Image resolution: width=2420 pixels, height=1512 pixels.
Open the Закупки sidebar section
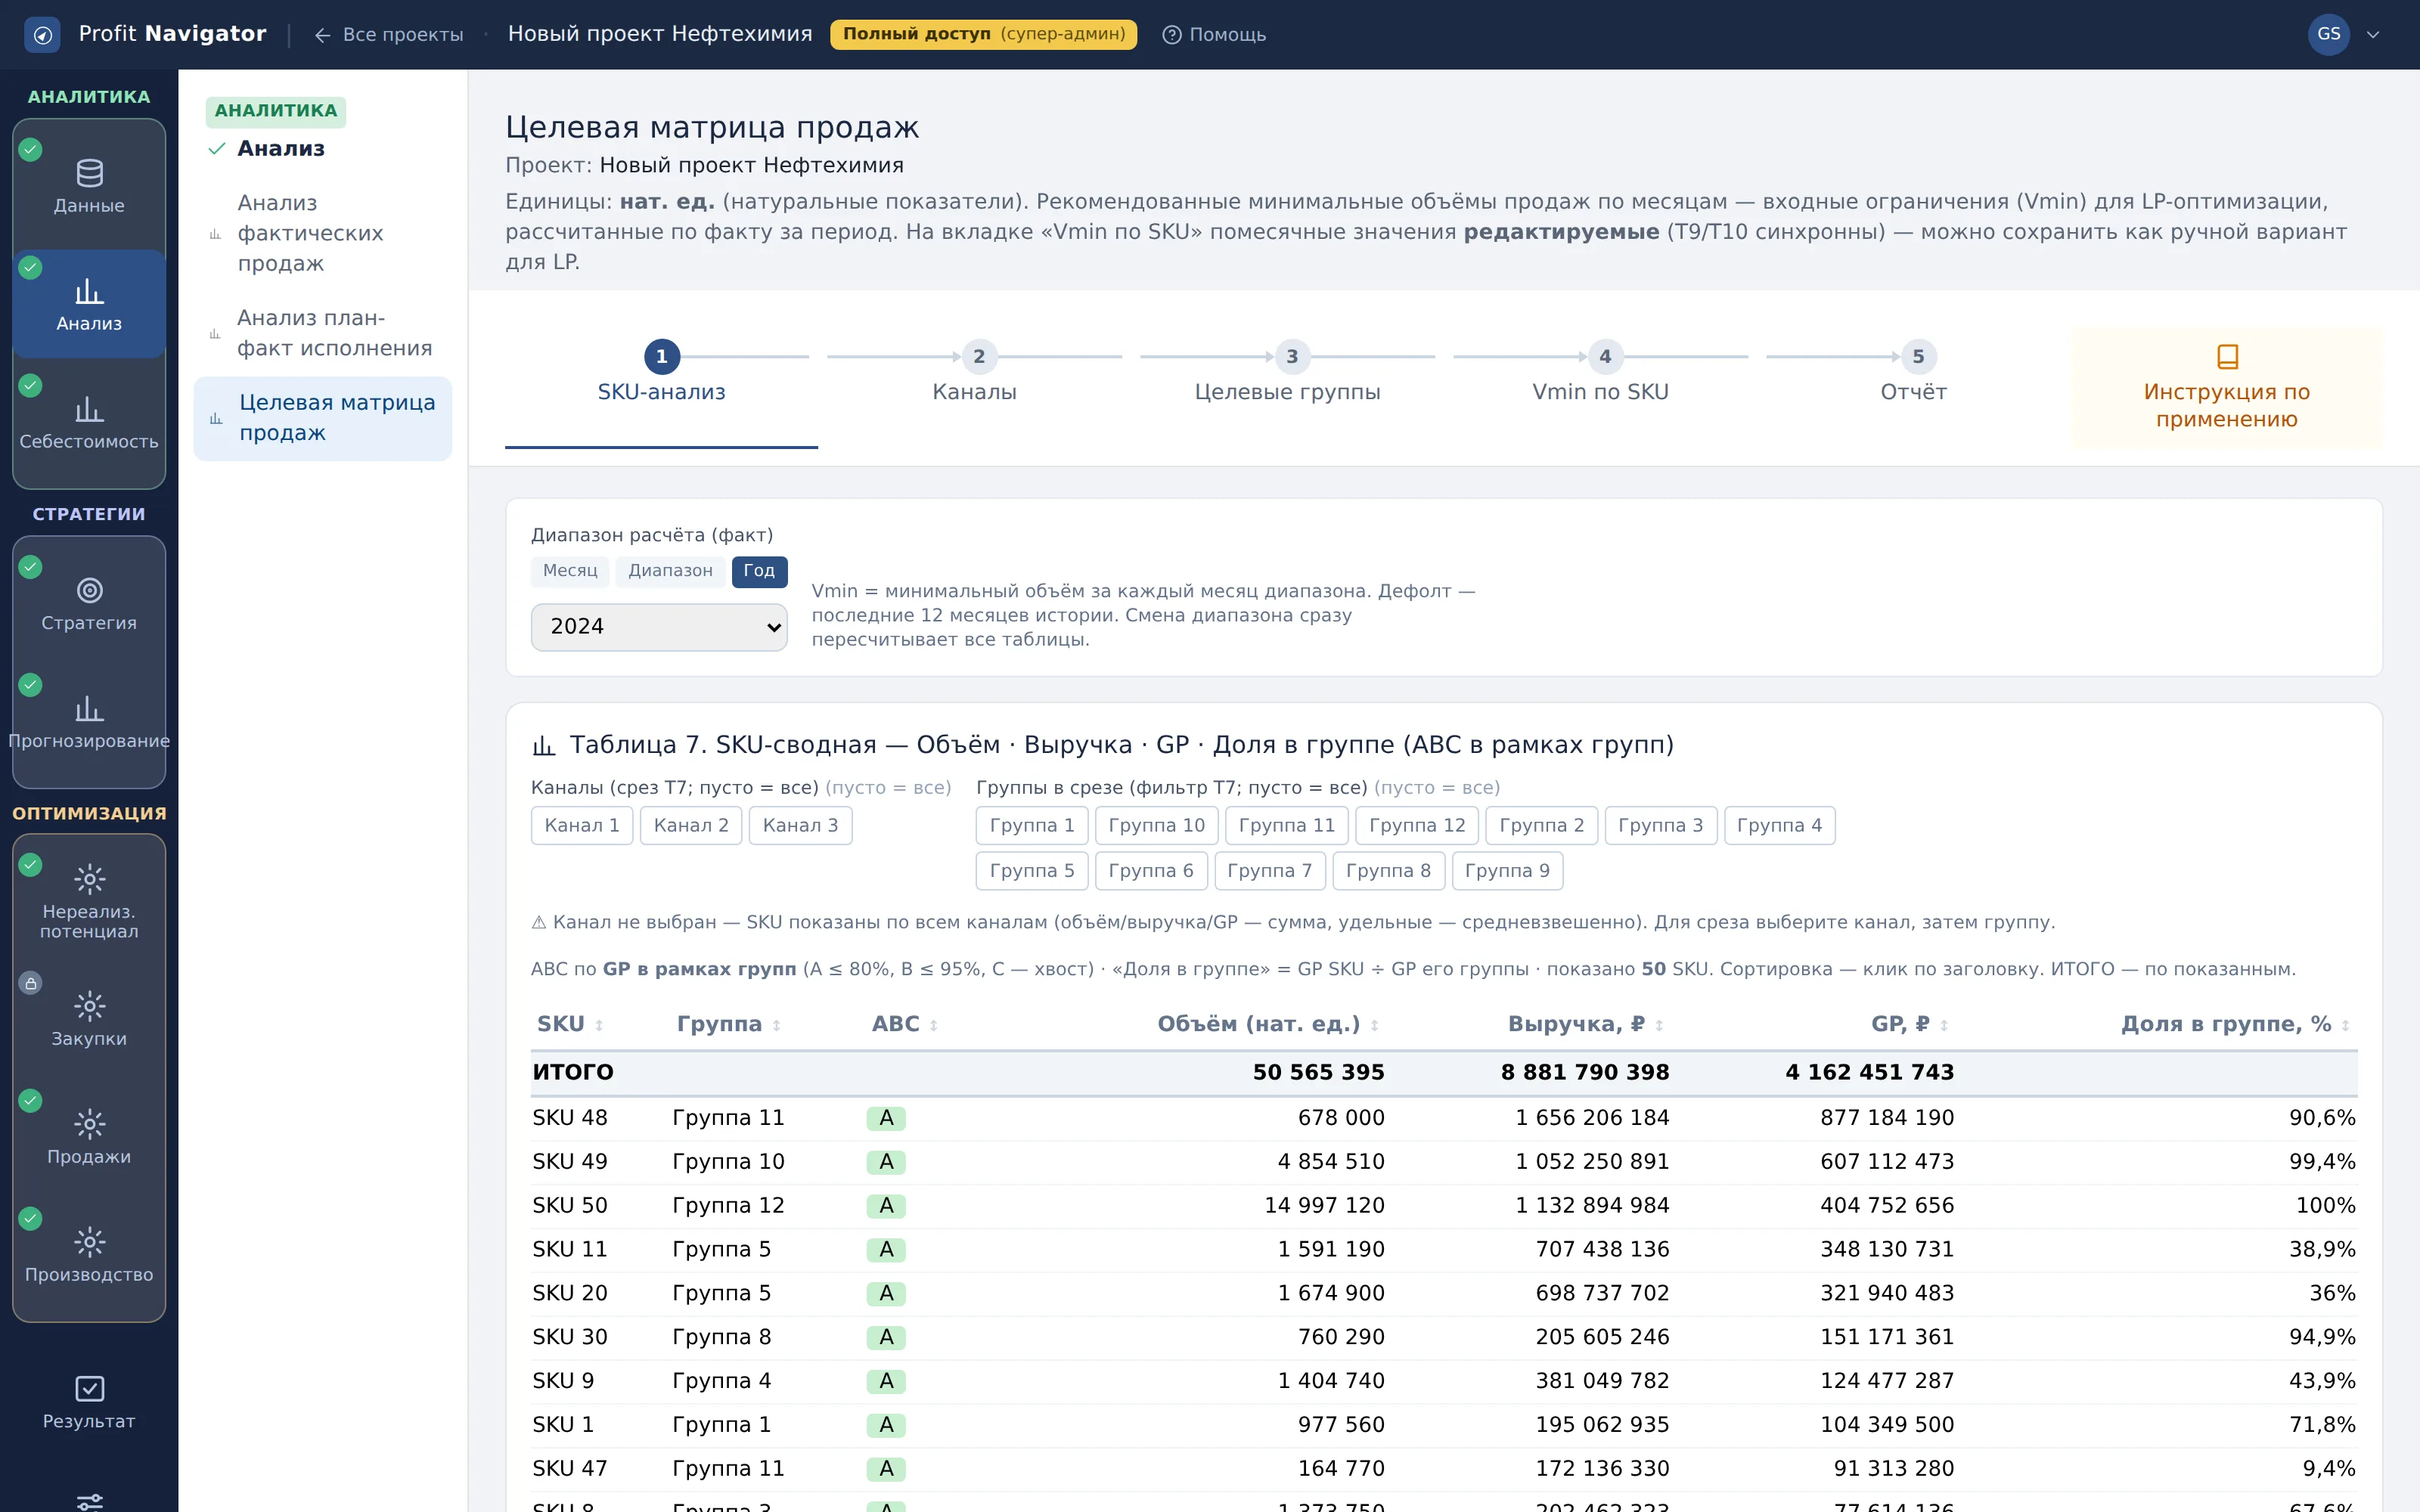click(89, 1020)
